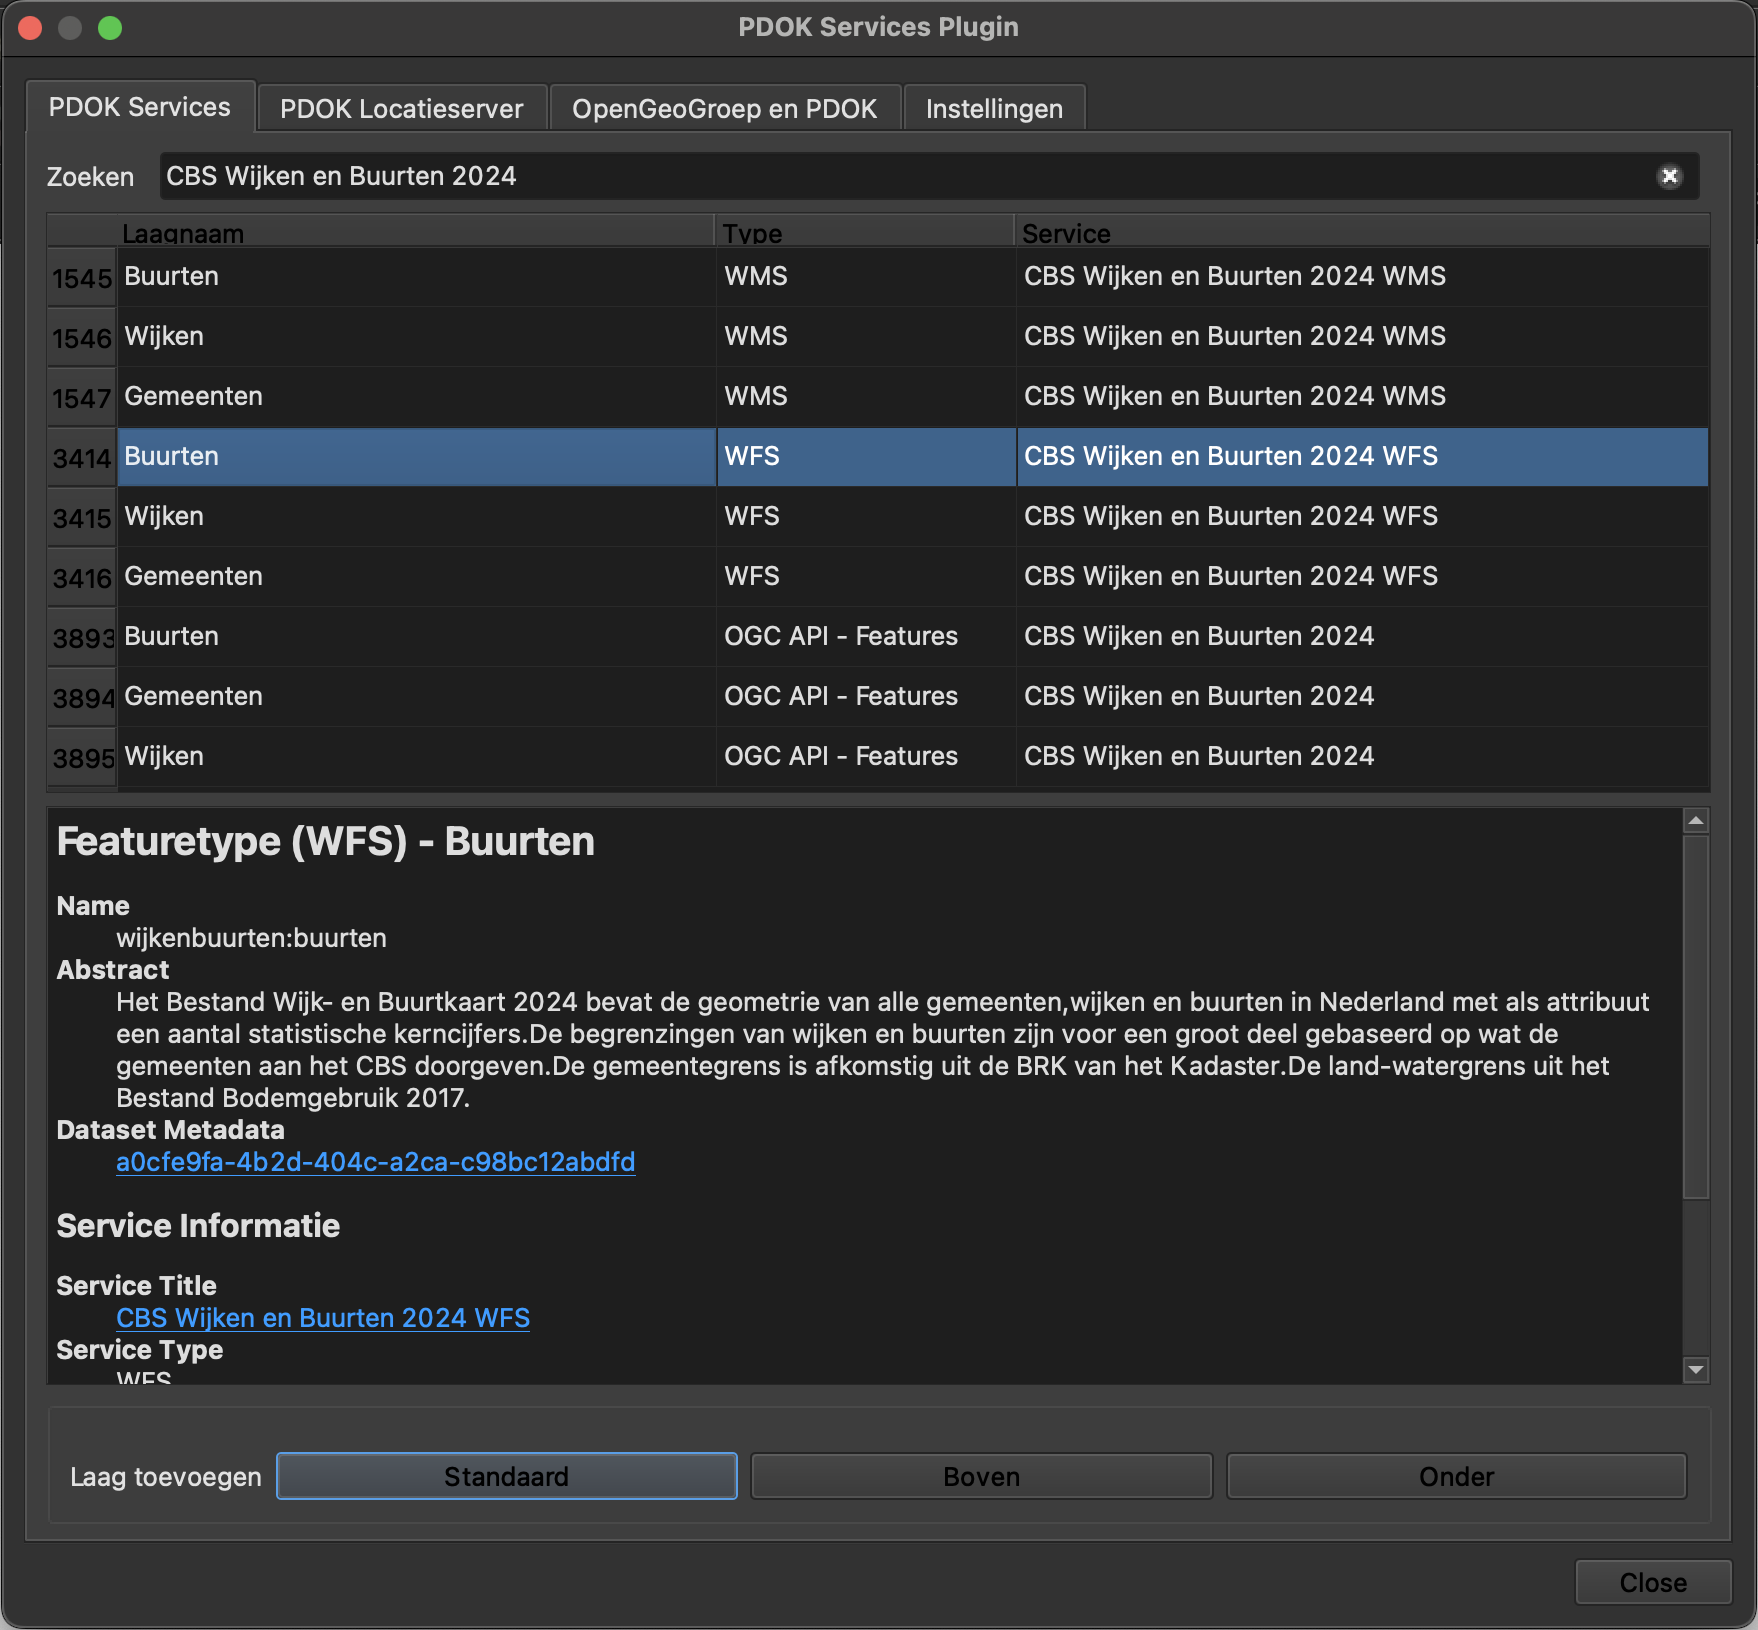The width and height of the screenshot is (1758, 1630).
Task: Click the scrollbar up arrow in info panel
Action: coord(1695,820)
